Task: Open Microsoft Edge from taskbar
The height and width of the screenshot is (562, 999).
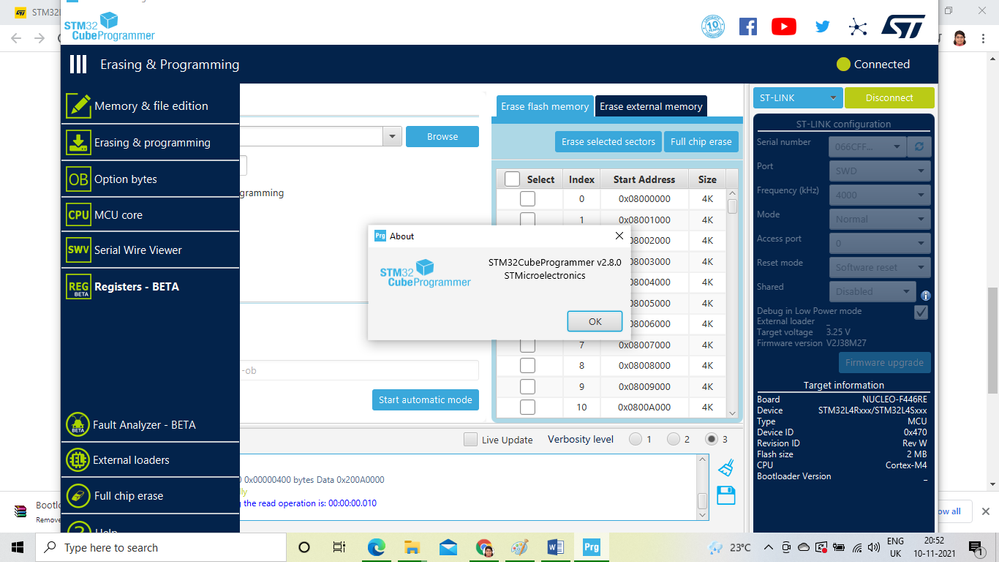Action: (376, 547)
